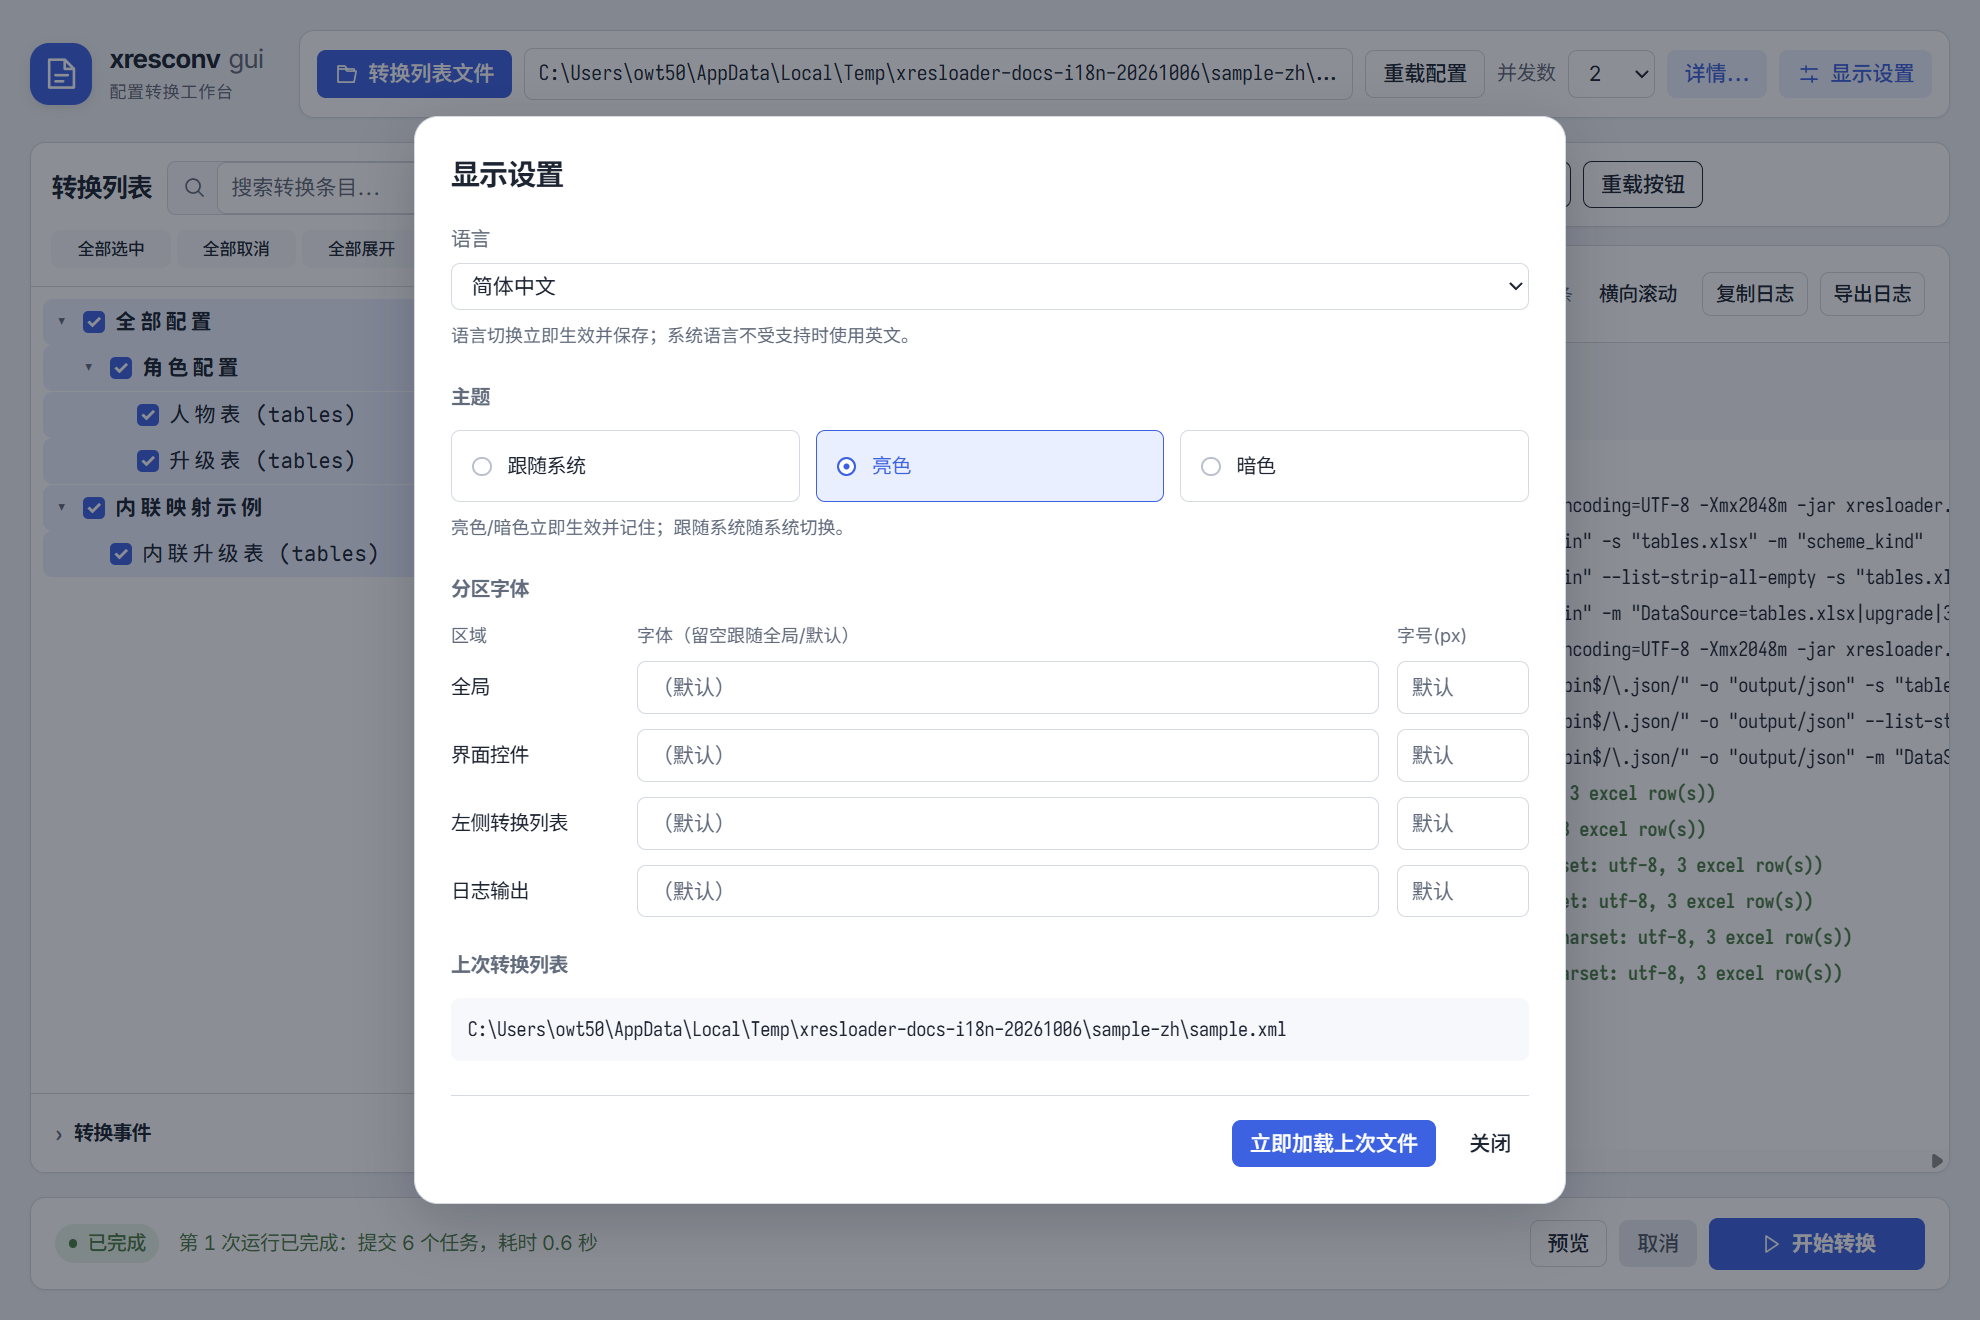Click 开始转换 button
This screenshot has width=1980, height=1320.
[1816, 1244]
